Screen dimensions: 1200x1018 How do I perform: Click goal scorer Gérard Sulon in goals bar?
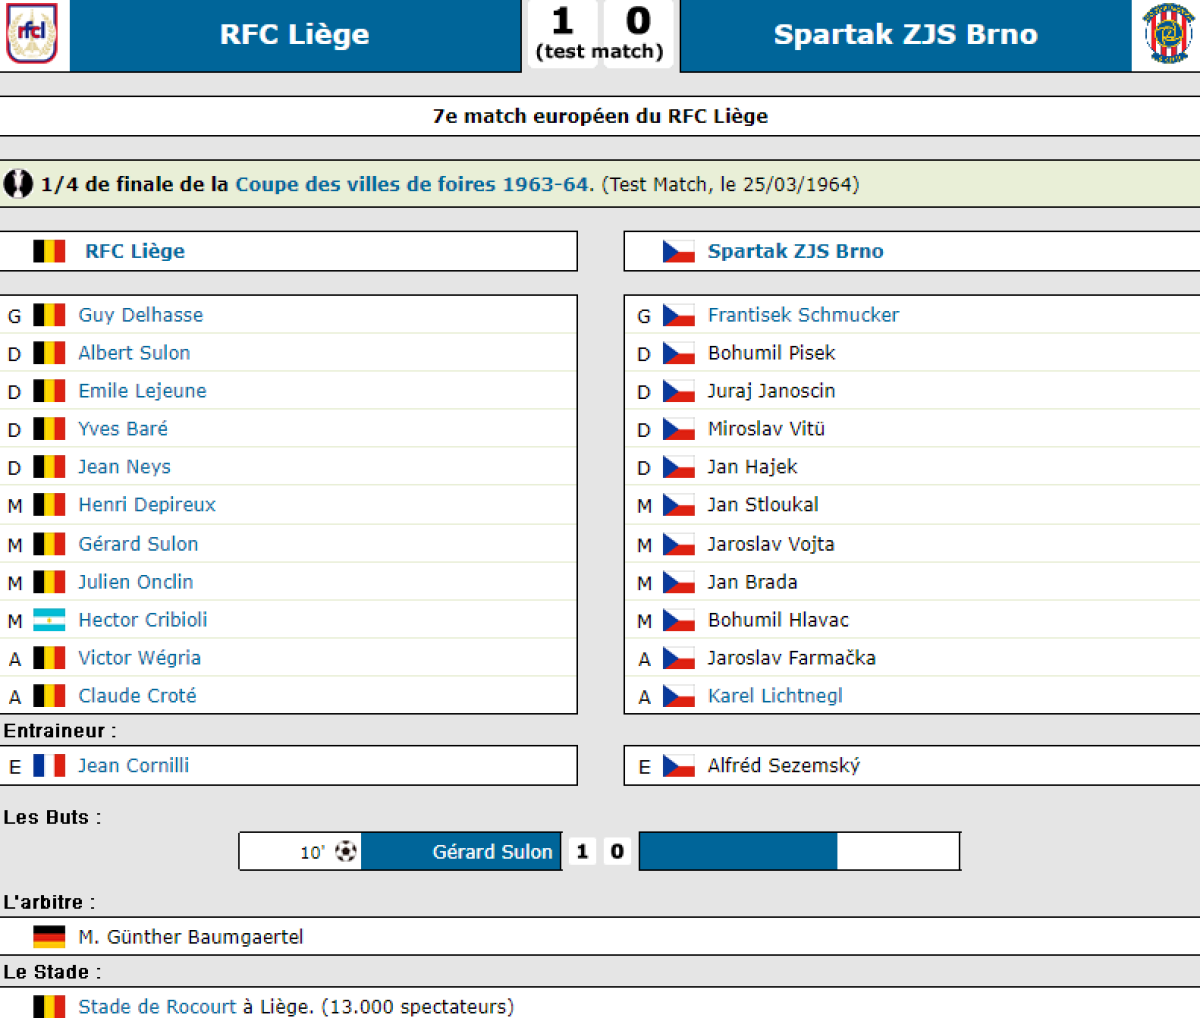point(492,852)
